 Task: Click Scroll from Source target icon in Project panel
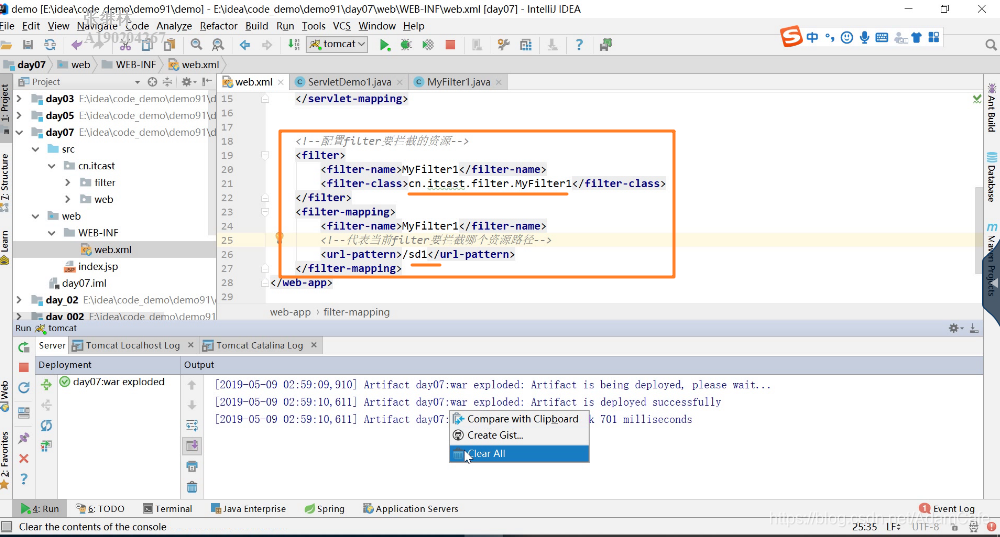(x=152, y=82)
